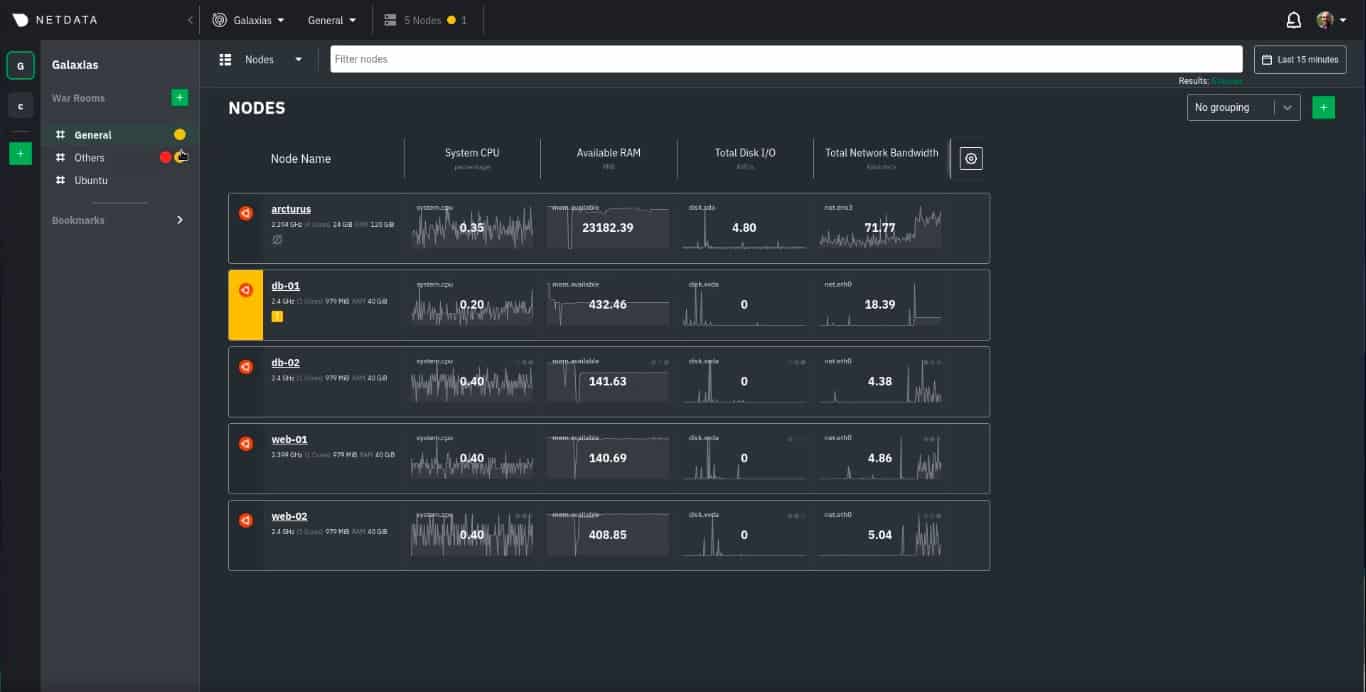Screen dimensions: 1366x692
Task: Open web-01 network chart showing 4.86
Action: [880, 458]
